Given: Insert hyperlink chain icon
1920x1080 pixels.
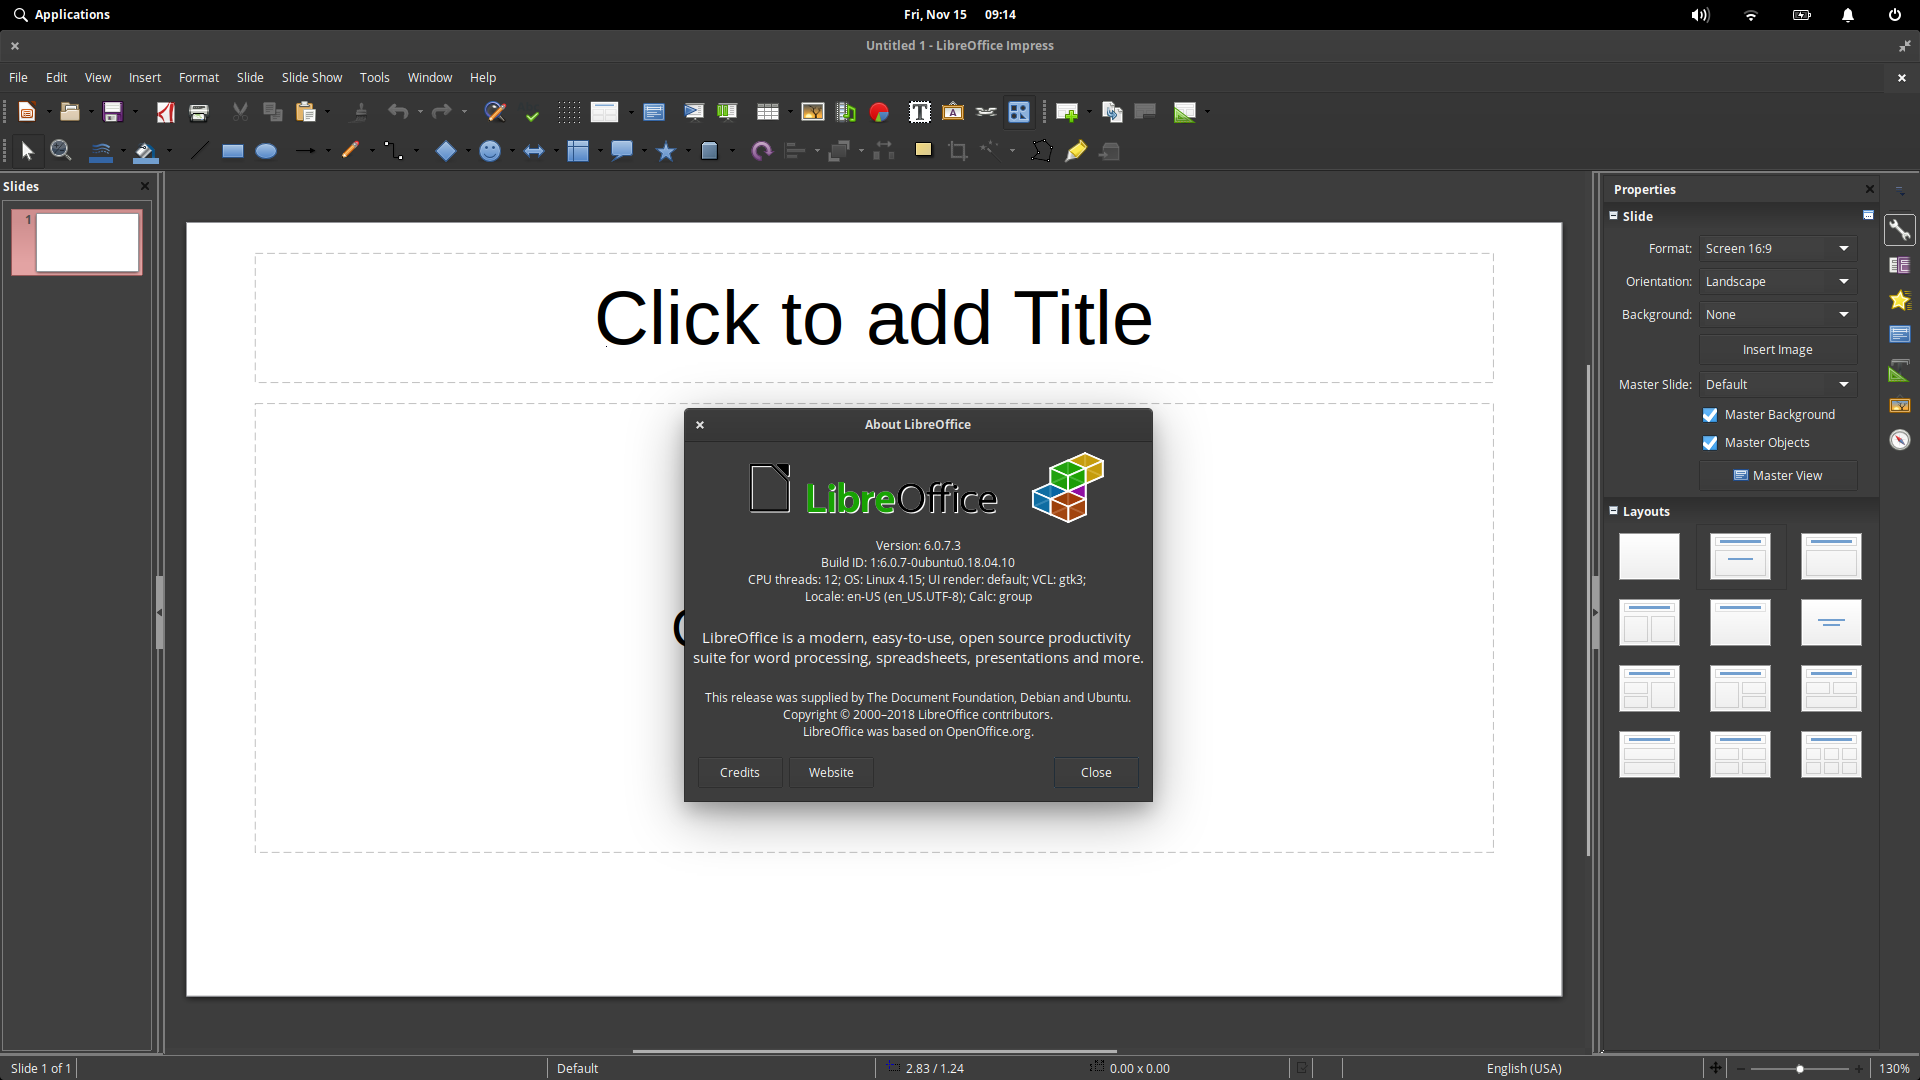Looking at the screenshot, I should click(986, 112).
